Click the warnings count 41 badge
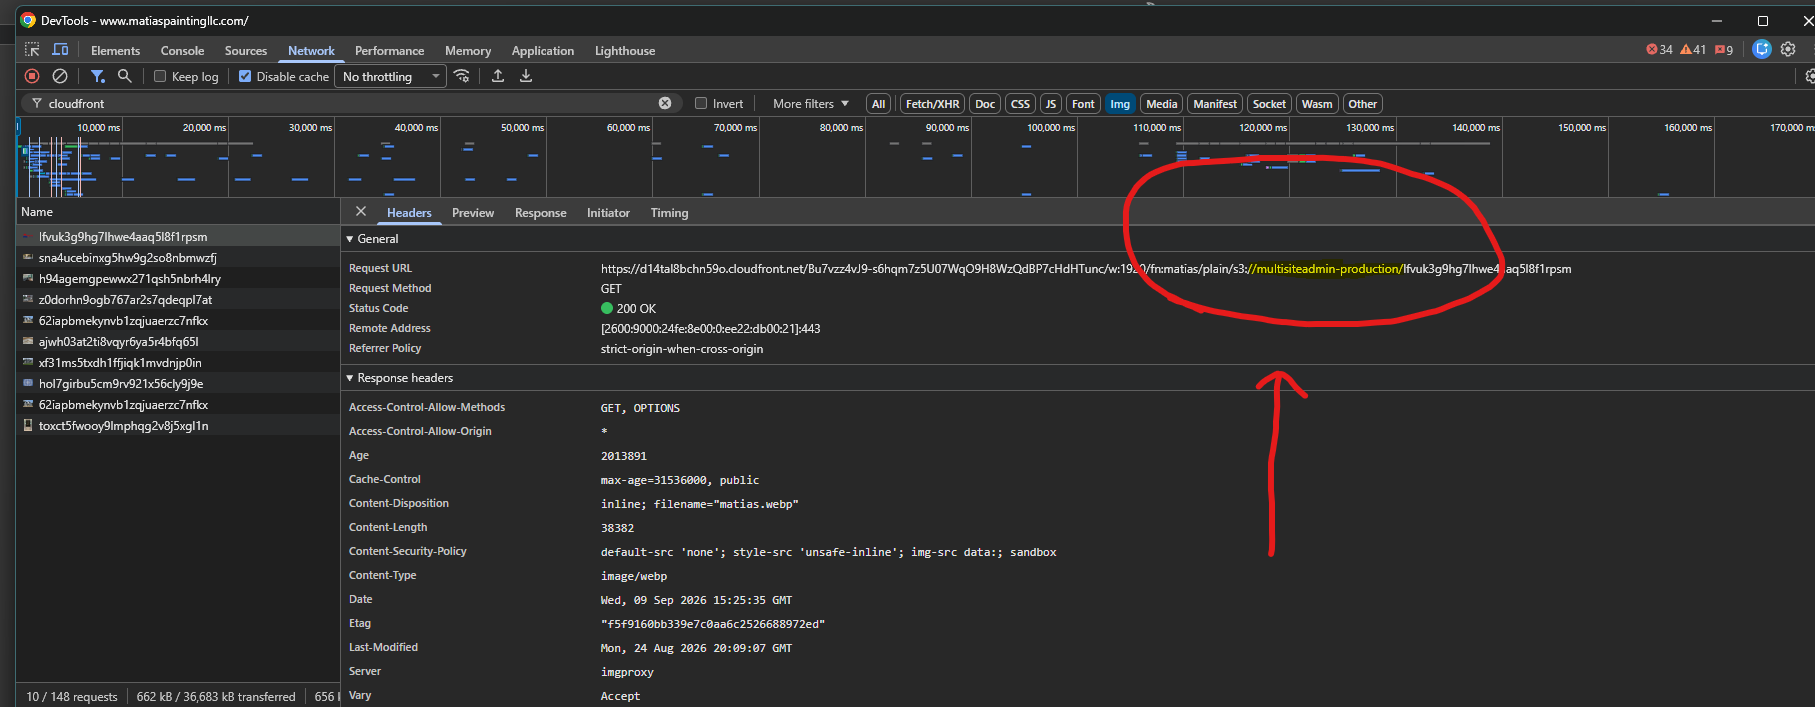 (1693, 49)
